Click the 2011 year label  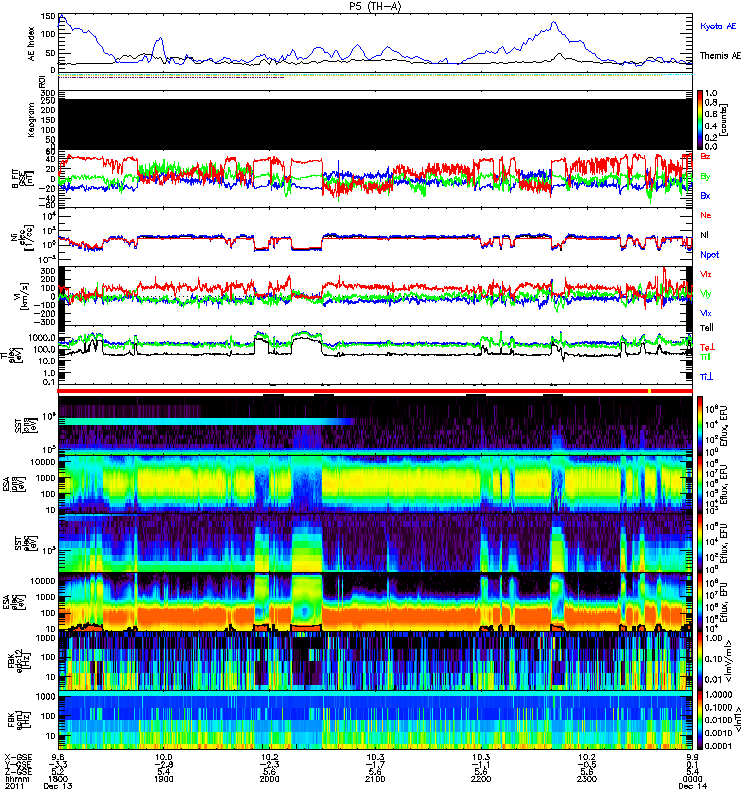click(14, 786)
